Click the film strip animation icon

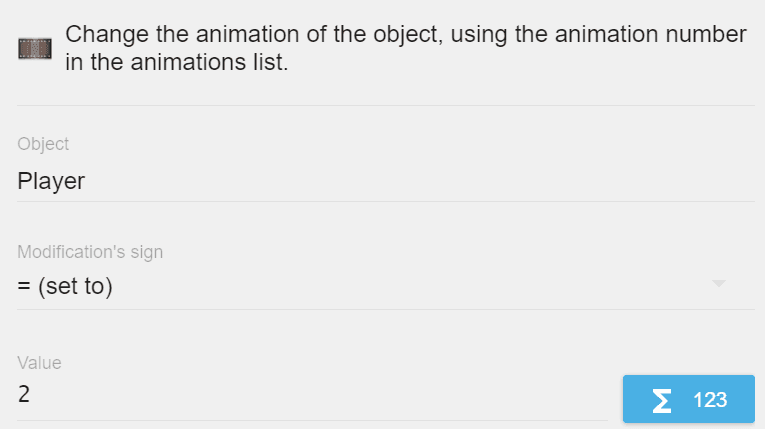[35, 48]
